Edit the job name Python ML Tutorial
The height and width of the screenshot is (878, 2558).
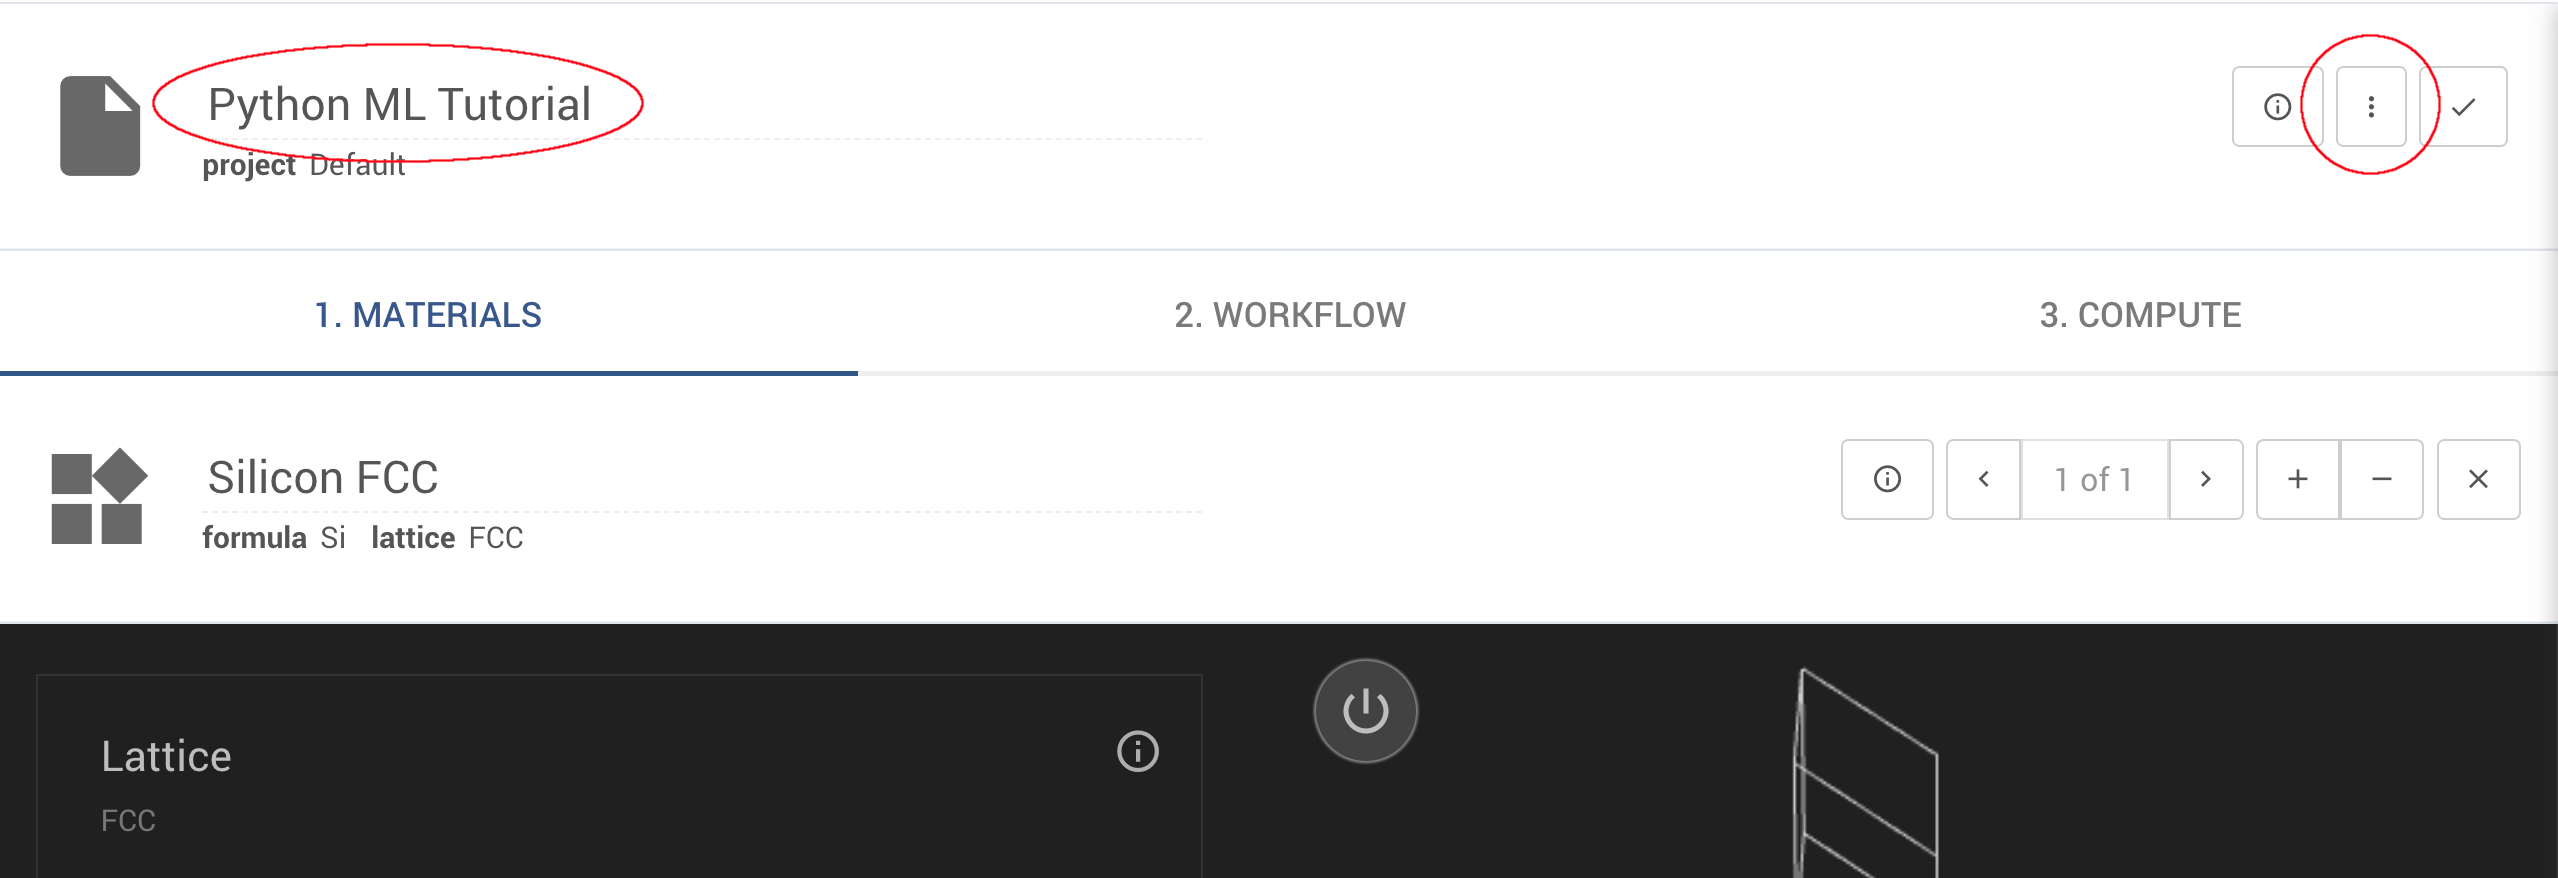pos(399,105)
